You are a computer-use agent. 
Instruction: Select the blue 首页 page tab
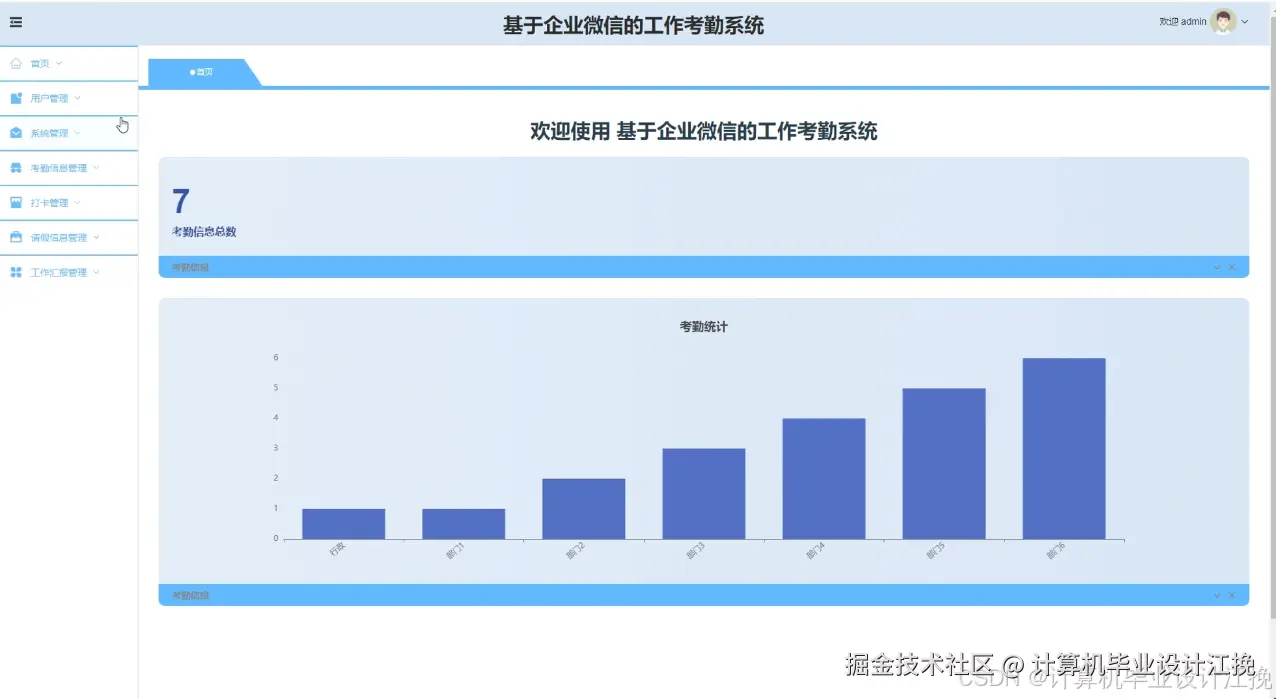coord(203,72)
